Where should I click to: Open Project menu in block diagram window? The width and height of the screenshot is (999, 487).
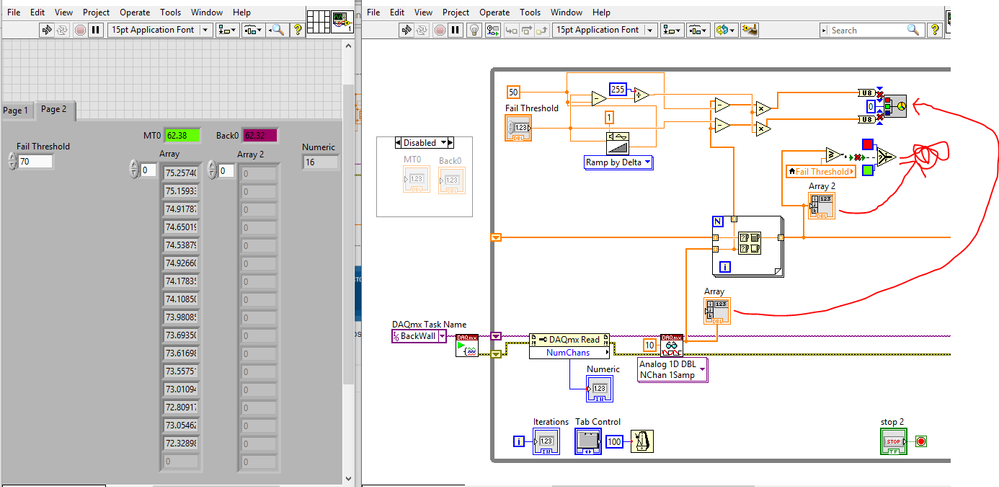tap(457, 12)
